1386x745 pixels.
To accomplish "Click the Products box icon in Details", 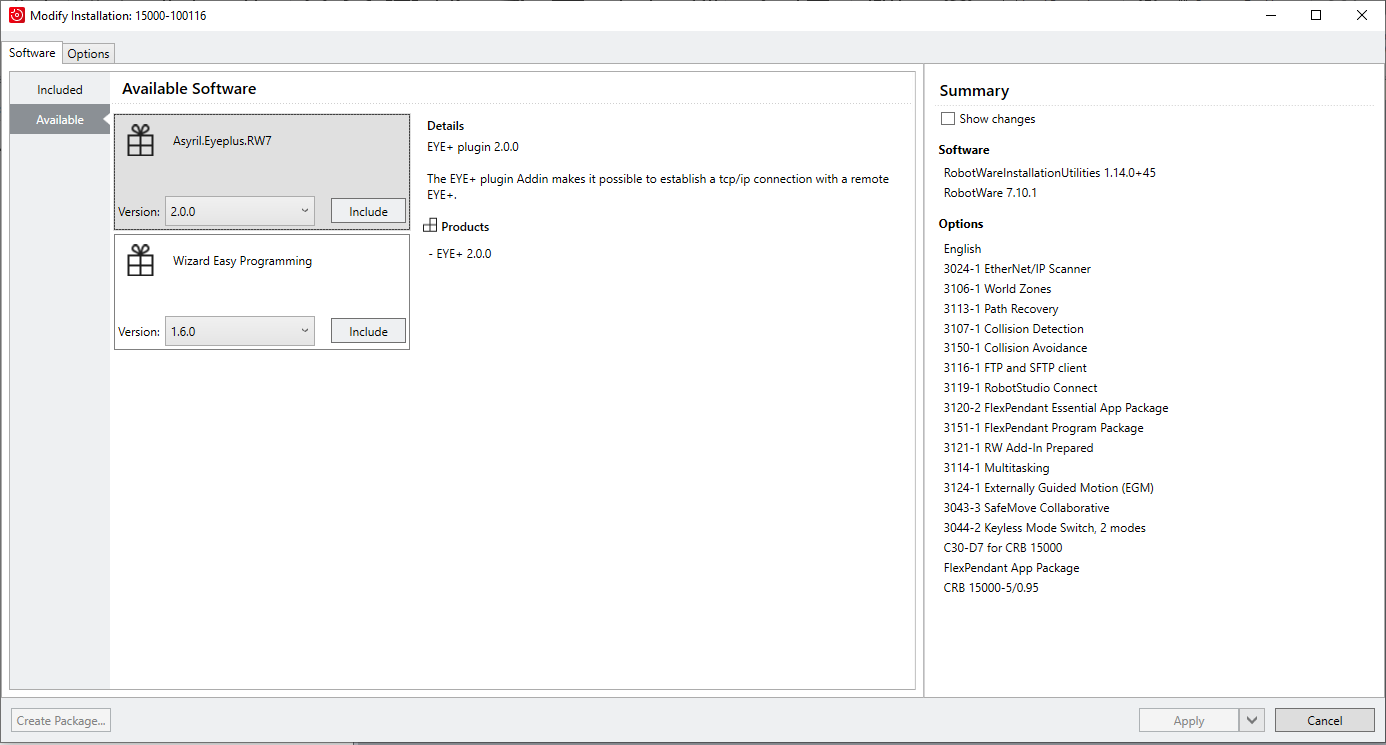I will click(431, 226).
